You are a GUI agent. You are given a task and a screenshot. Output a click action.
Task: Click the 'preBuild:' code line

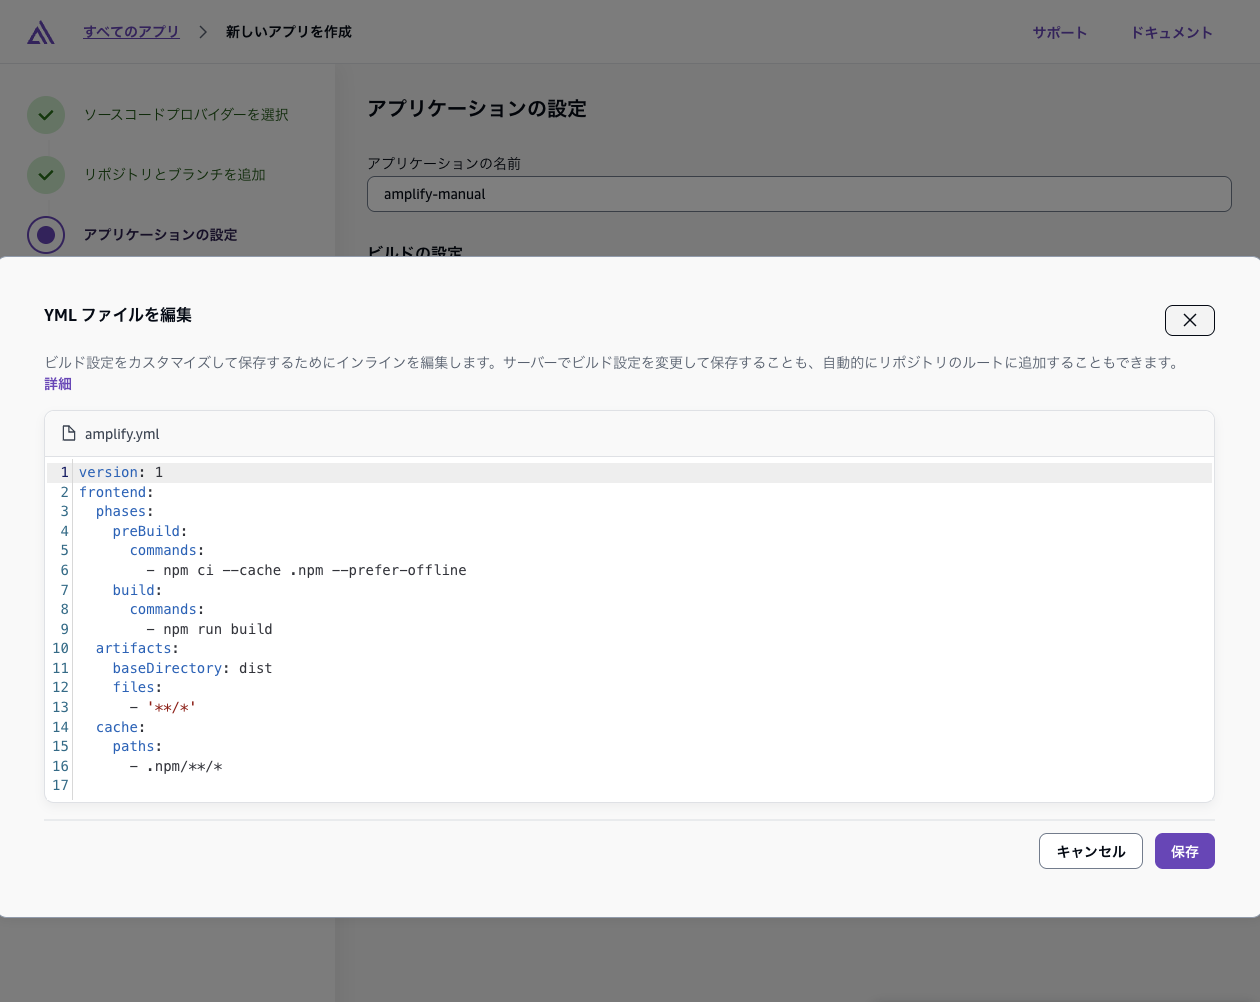coord(150,531)
